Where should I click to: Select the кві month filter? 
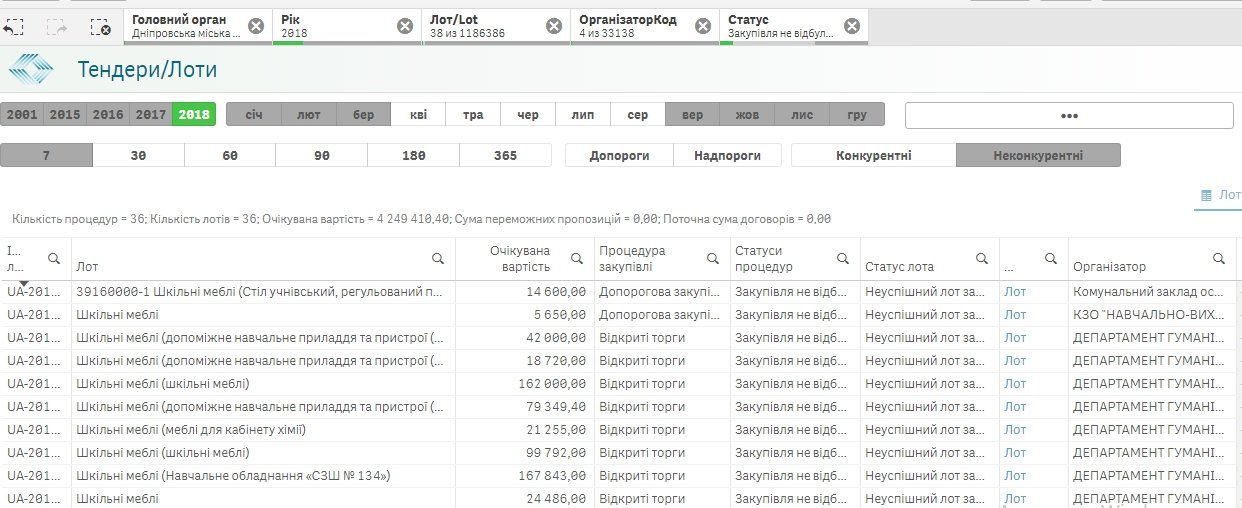click(x=418, y=115)
